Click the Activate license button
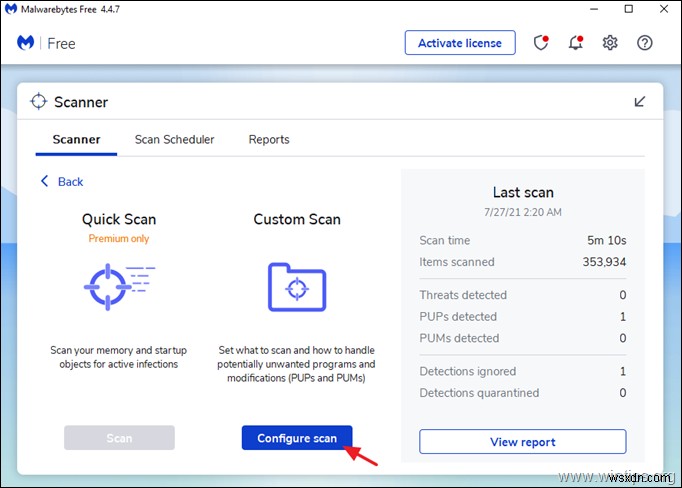 click(x=460, y=43)
